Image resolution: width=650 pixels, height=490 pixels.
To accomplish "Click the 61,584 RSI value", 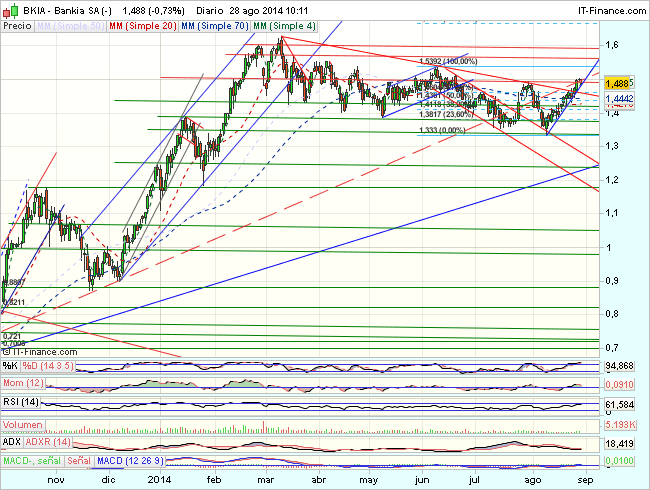I will (x=619, y=404).
